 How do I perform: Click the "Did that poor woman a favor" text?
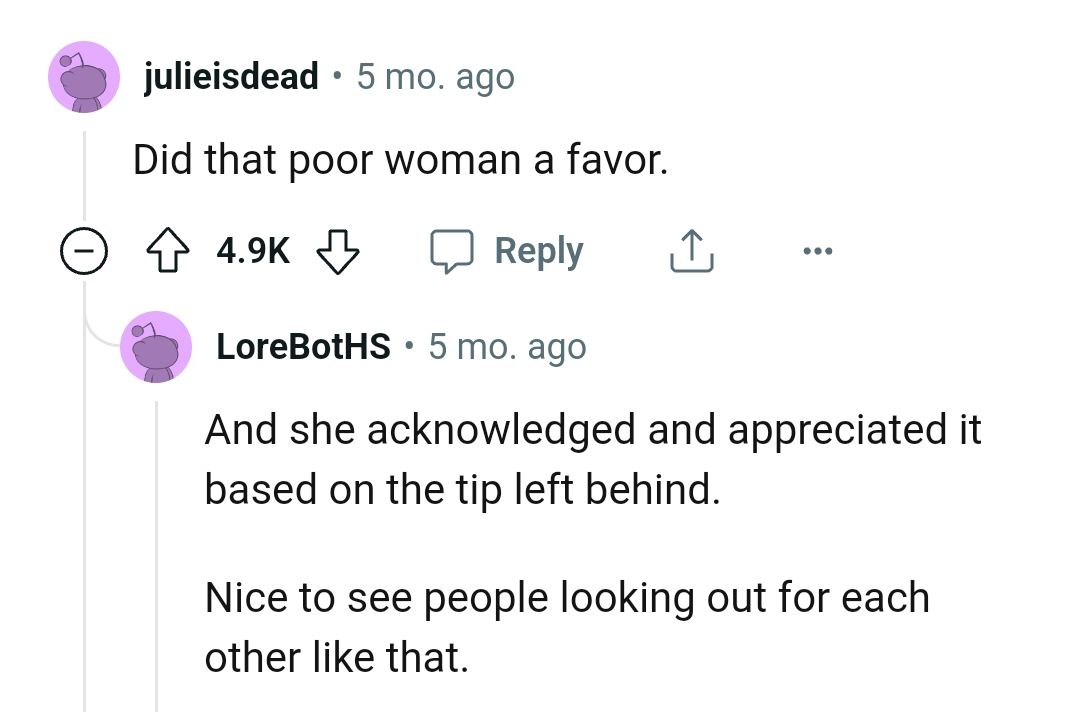[x=400, y=160]
